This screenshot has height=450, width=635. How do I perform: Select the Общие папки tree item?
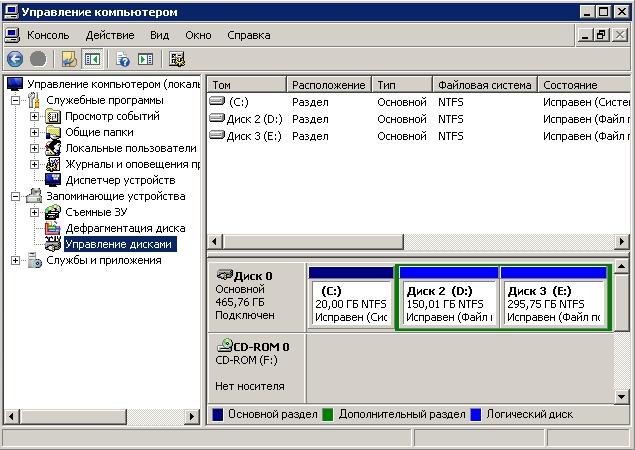[98, 132]
